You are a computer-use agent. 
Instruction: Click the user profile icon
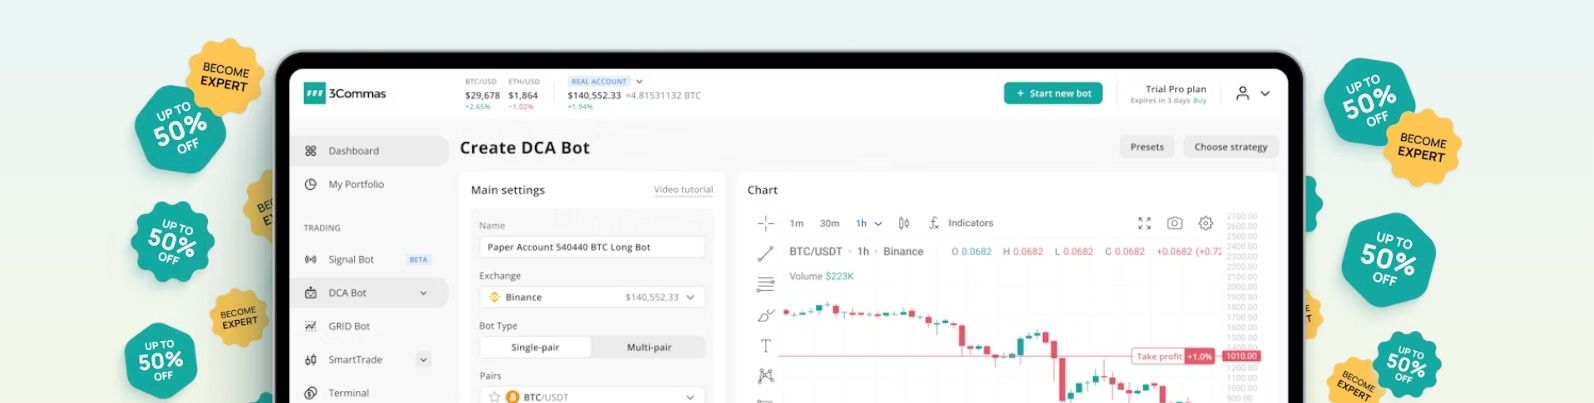pos(1242,93)
